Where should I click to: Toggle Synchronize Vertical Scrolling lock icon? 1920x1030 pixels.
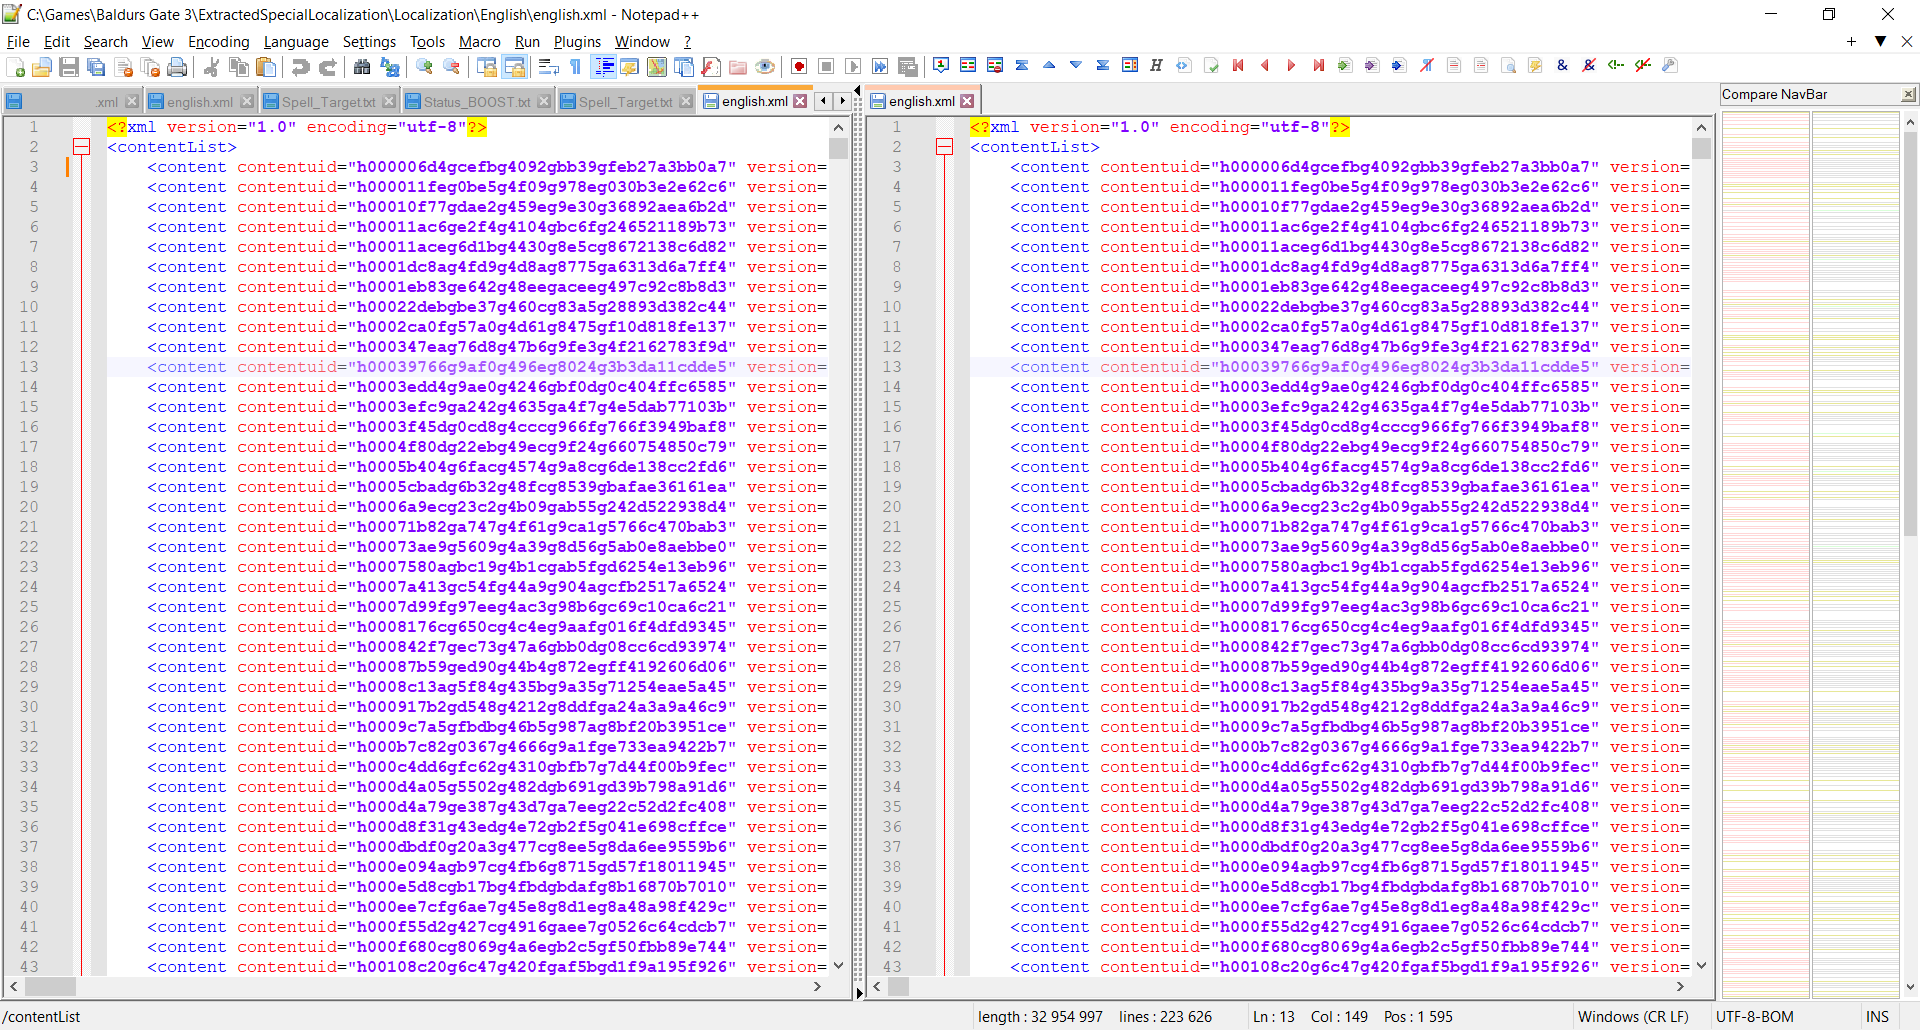[x=487, y=67]
